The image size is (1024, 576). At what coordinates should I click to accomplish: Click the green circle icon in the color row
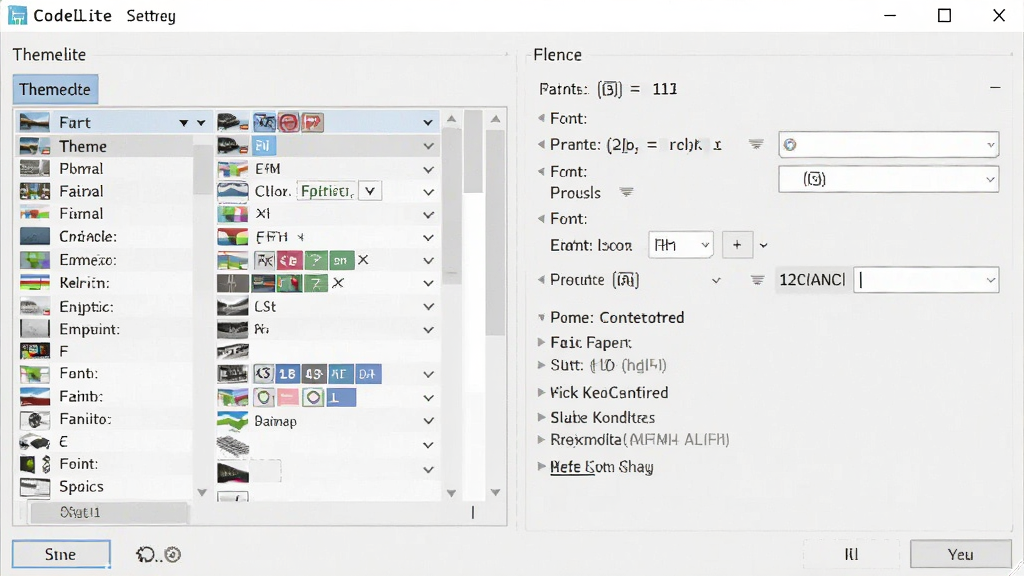(x=264, y=397)
